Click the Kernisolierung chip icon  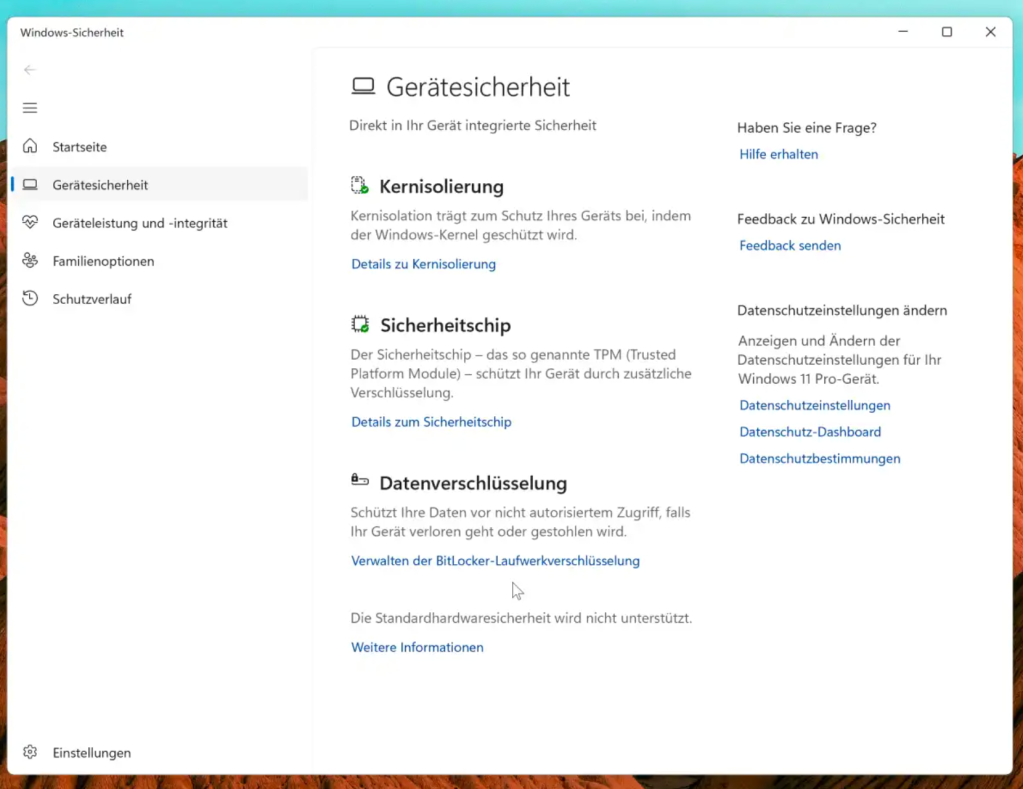tap(360, 186)
